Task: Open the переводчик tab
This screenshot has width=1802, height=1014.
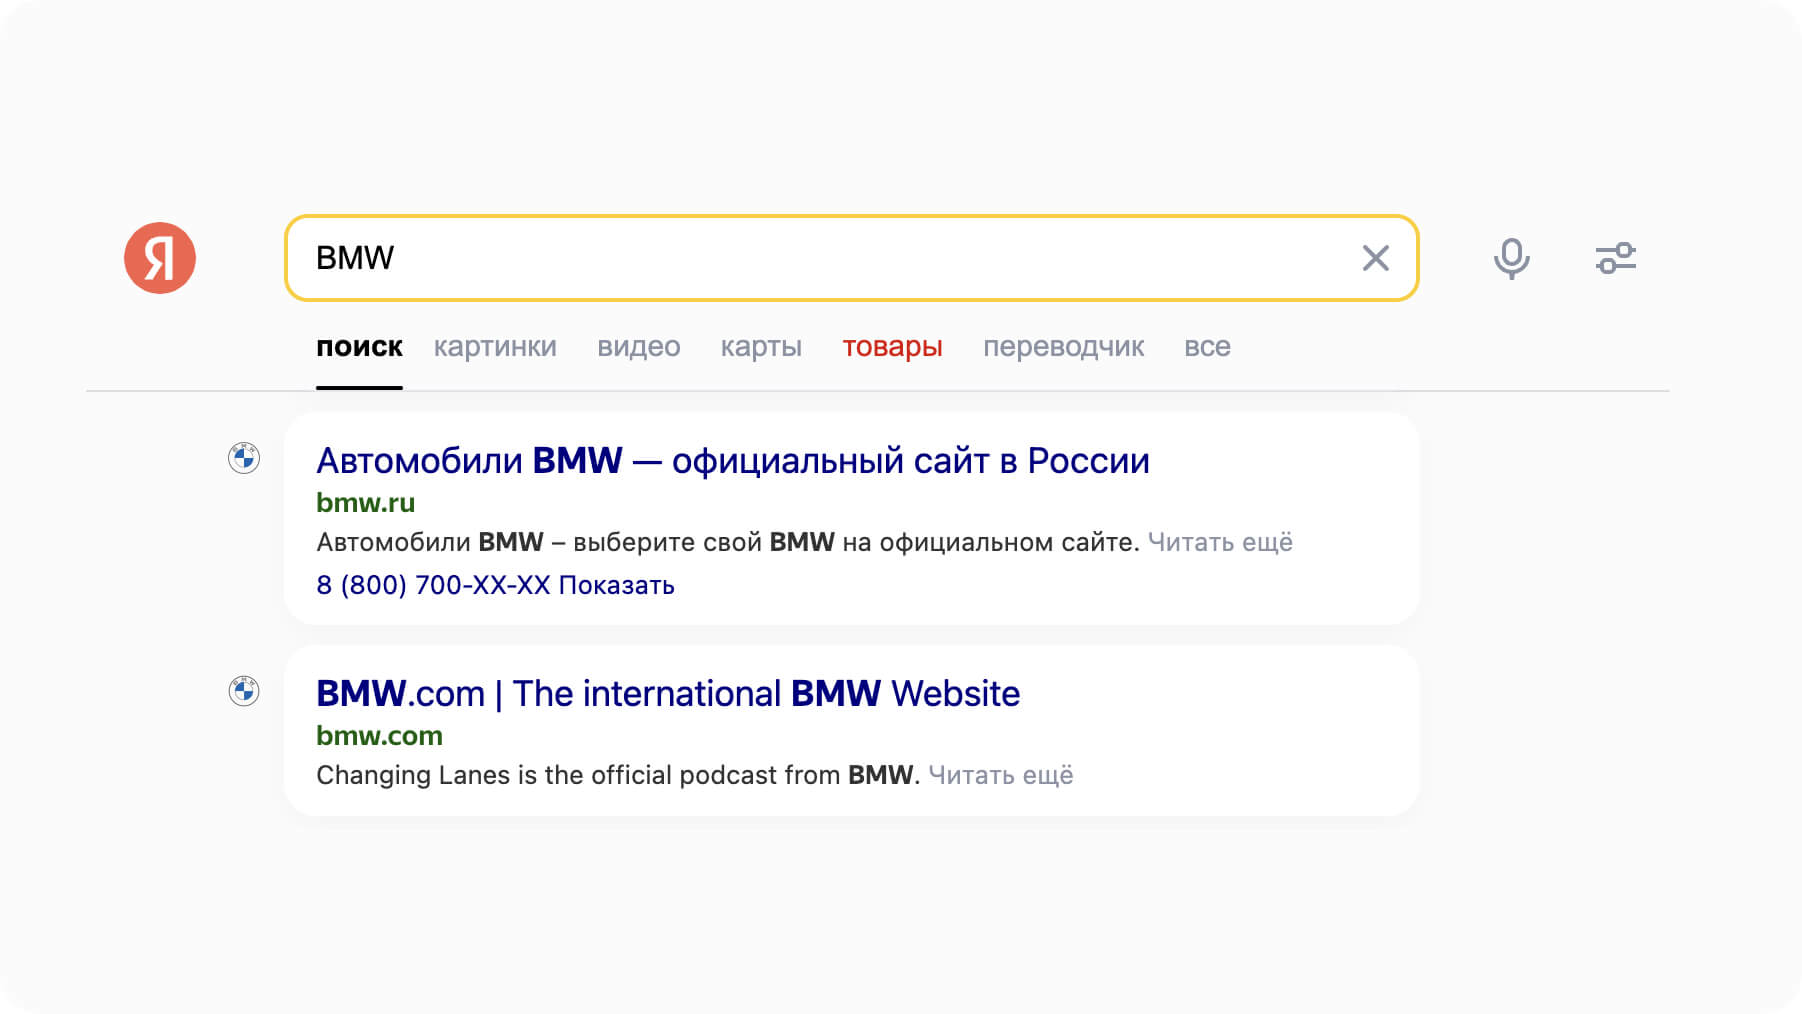Action: [1063, 347]
